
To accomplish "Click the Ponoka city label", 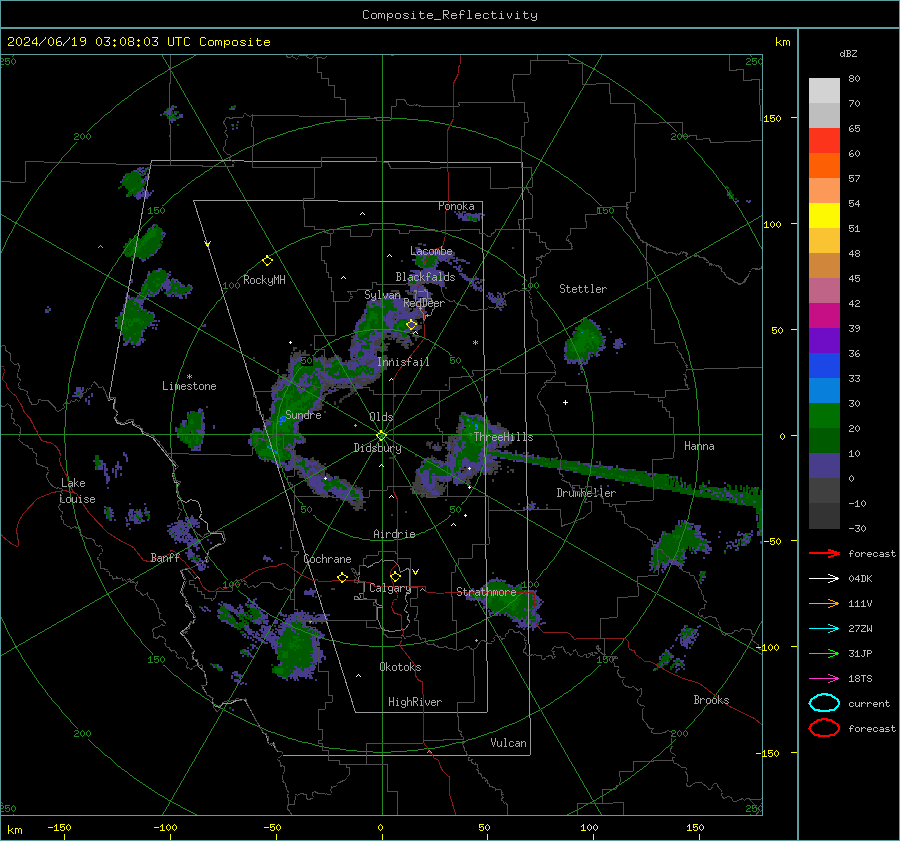I will 456,206.
